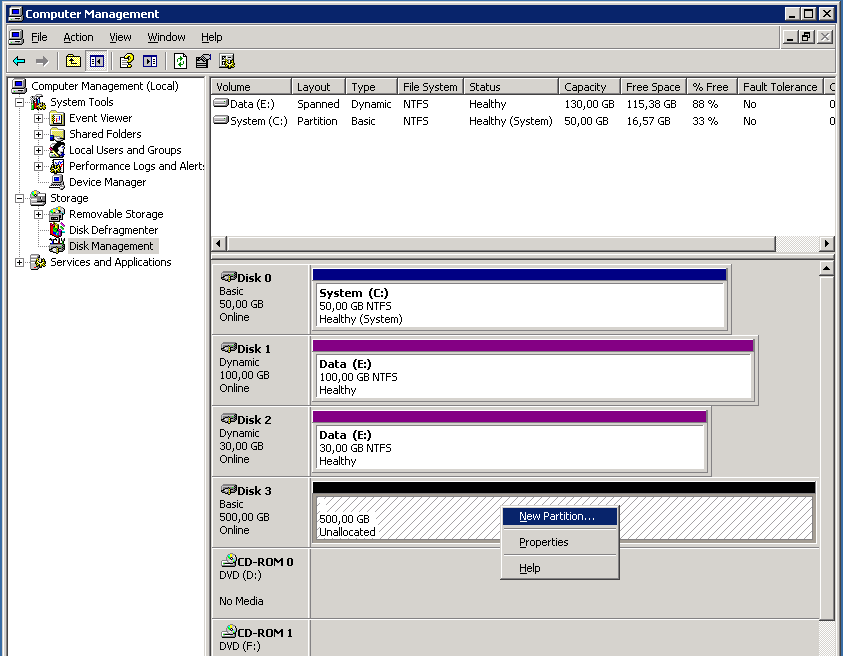Click the "33 %" free value
The width and height of the screenshot is (843, 656).
pyautogui.click(x=705, y=121)
